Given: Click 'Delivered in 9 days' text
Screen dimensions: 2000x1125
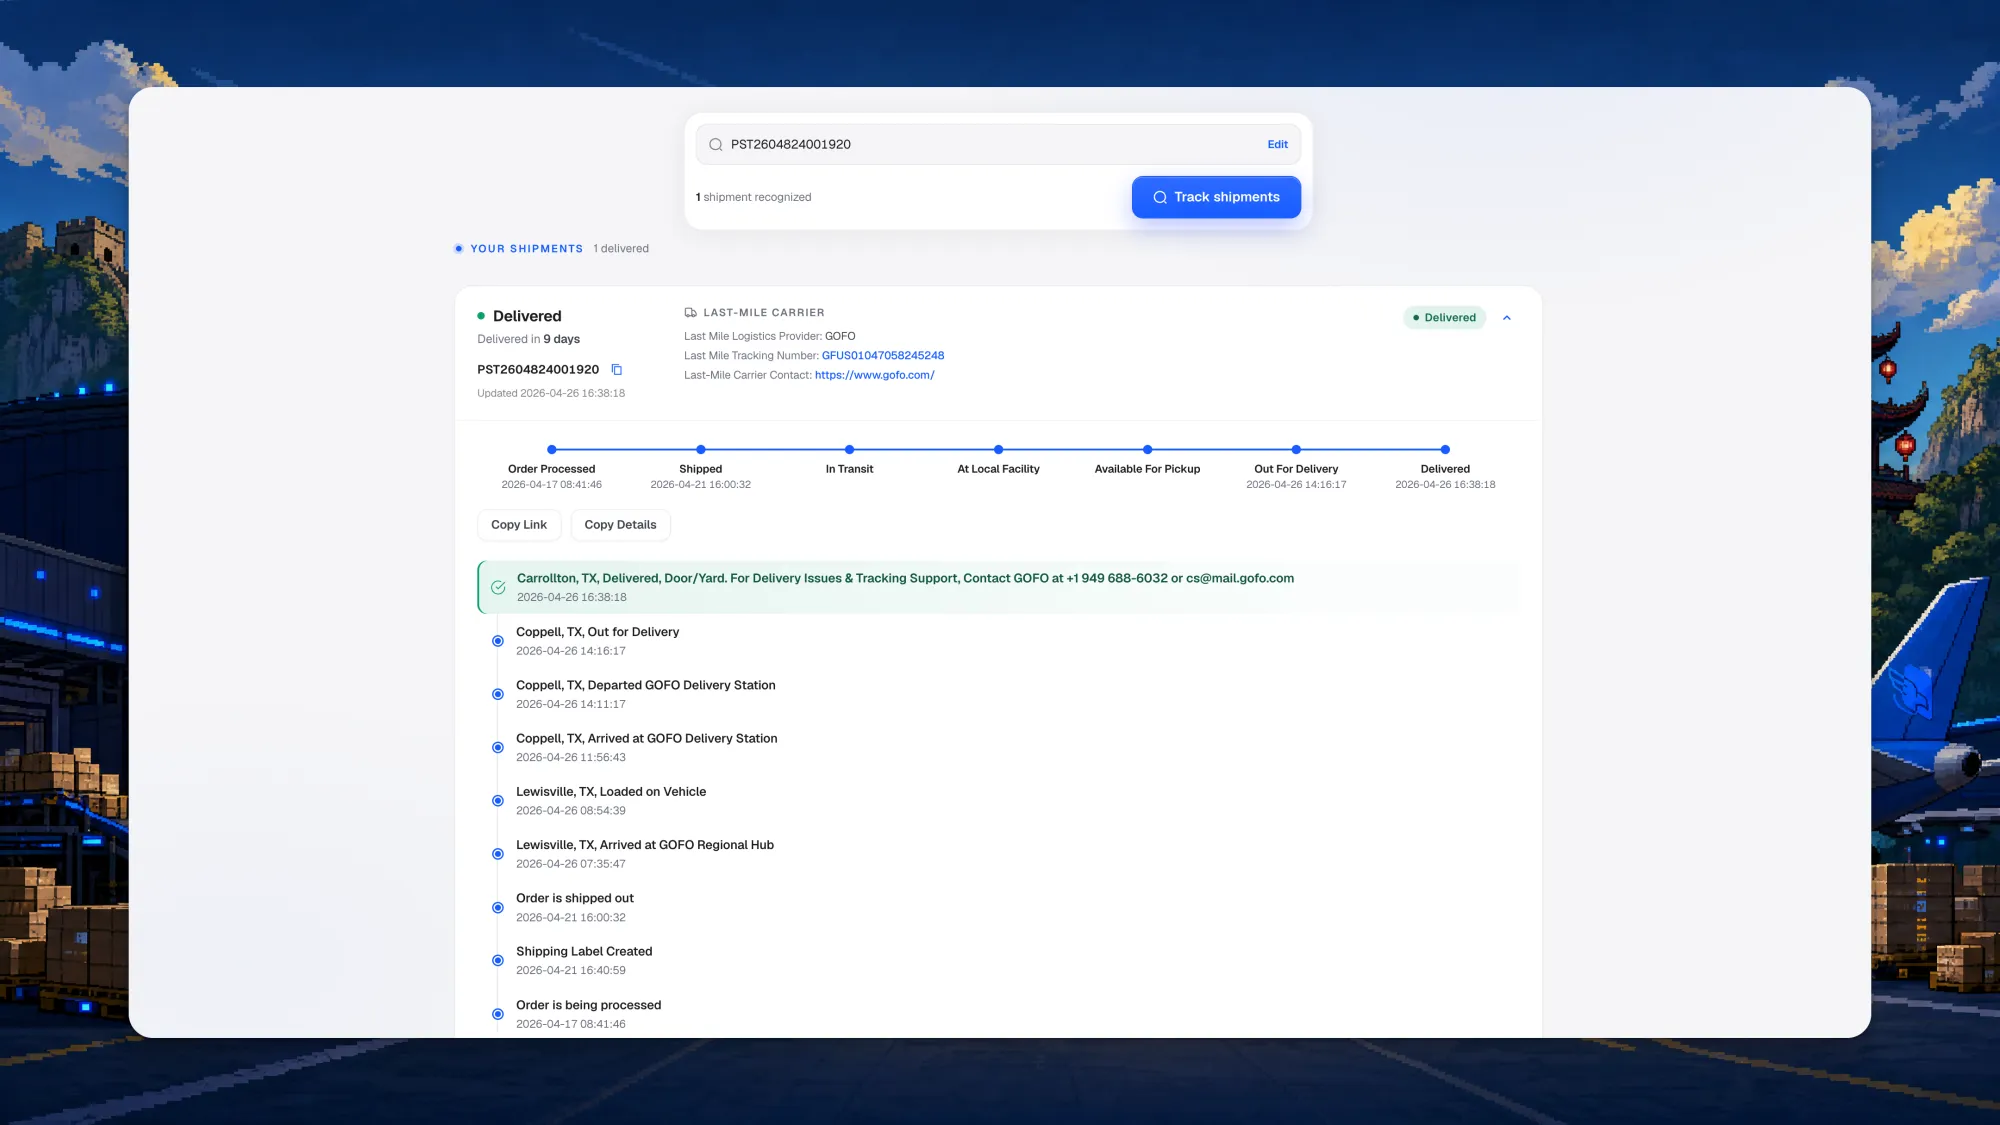Looking at the screenshot, I should pyautogui.click(x=528, y=340).
